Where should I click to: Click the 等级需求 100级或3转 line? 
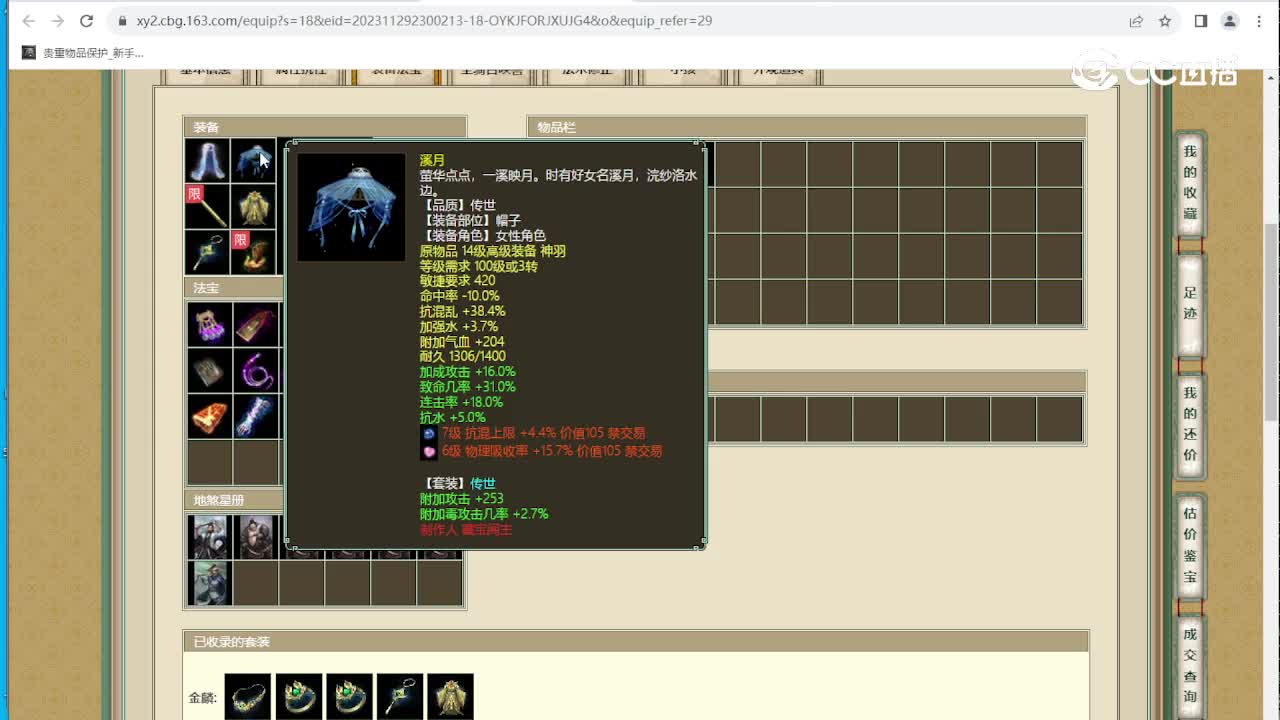tap(479, 266)
